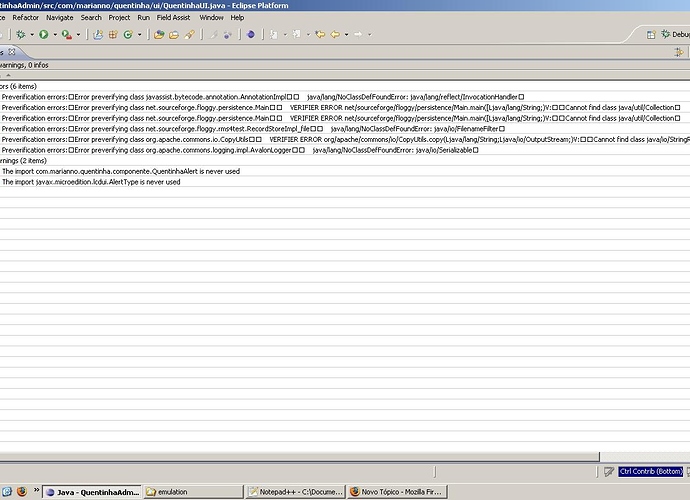Switch to Java - QuentinhaAdm taskbar button

coord(92,492)
